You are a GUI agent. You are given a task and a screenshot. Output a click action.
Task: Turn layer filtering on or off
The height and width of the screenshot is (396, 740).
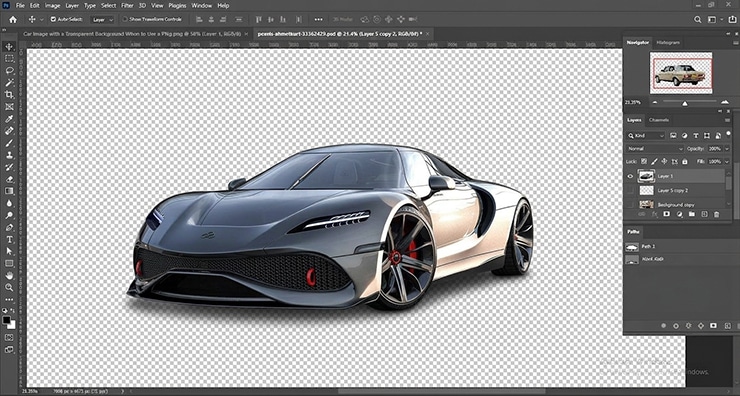(x=728, y=135)
